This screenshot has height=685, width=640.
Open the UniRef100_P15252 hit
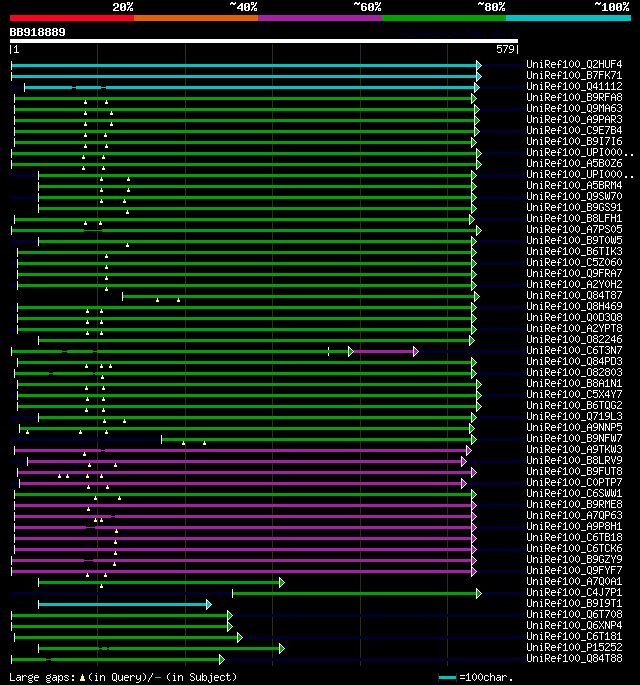(x=574, y=647)
